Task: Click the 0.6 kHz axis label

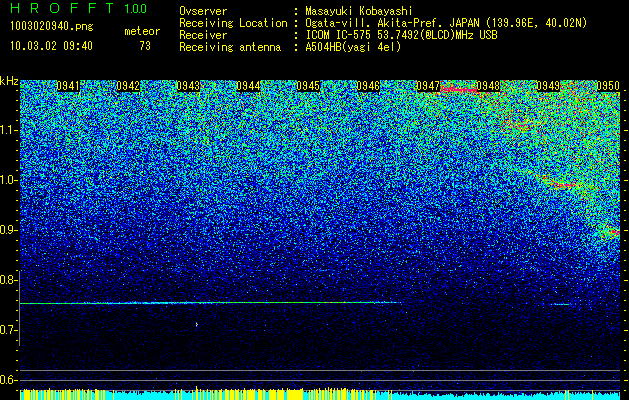Action: 8,380
